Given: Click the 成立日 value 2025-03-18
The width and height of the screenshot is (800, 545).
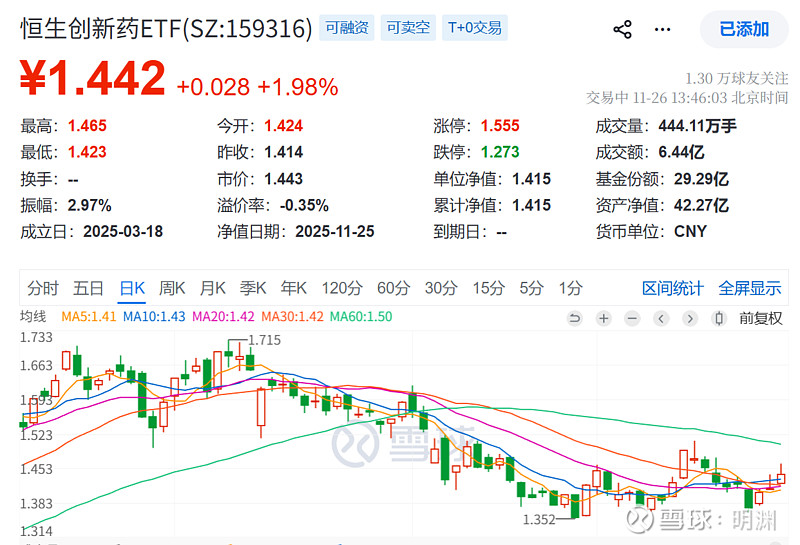Looking at the screenshot, I should click(x=123, y=232).
